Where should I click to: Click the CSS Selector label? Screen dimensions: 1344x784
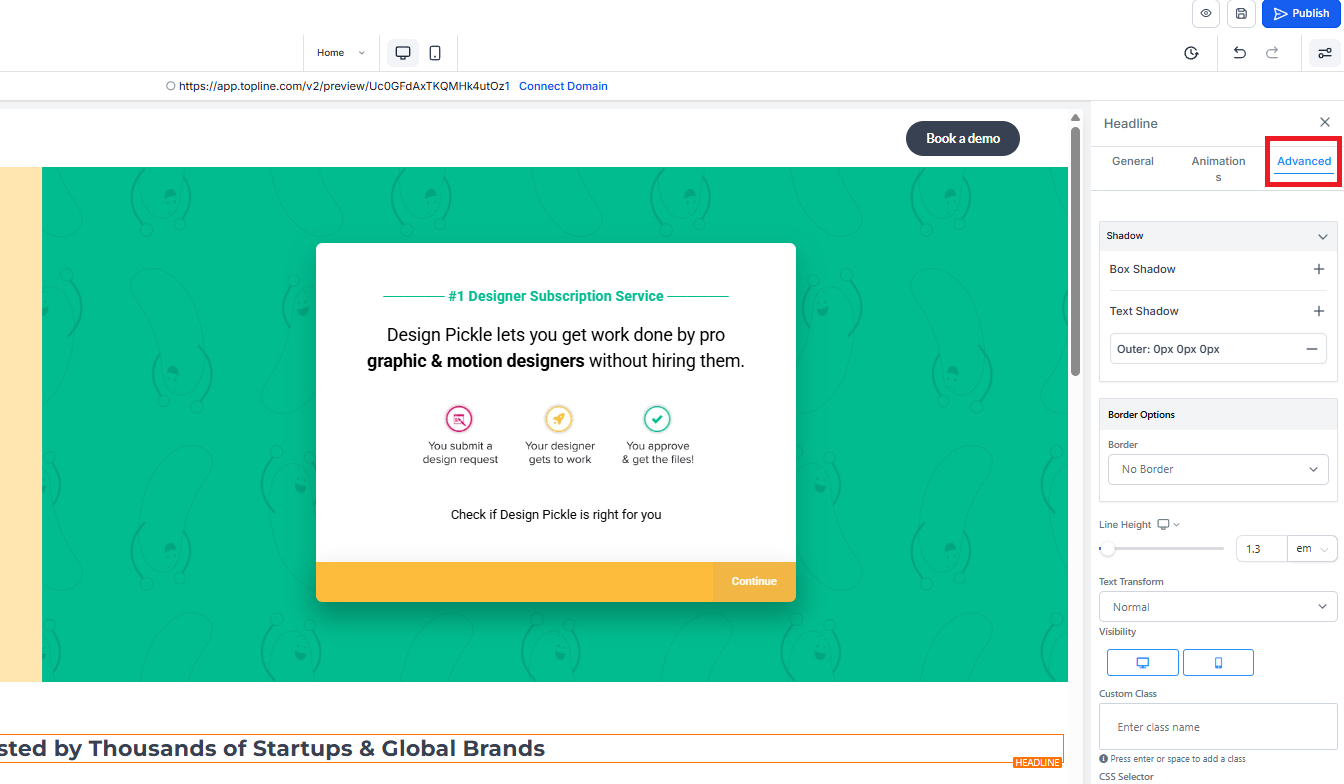tap(1126, 777)
